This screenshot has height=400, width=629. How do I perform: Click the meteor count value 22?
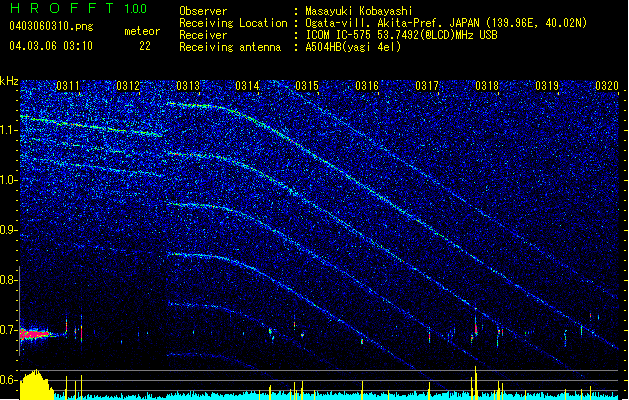click(x=145, y=46)
